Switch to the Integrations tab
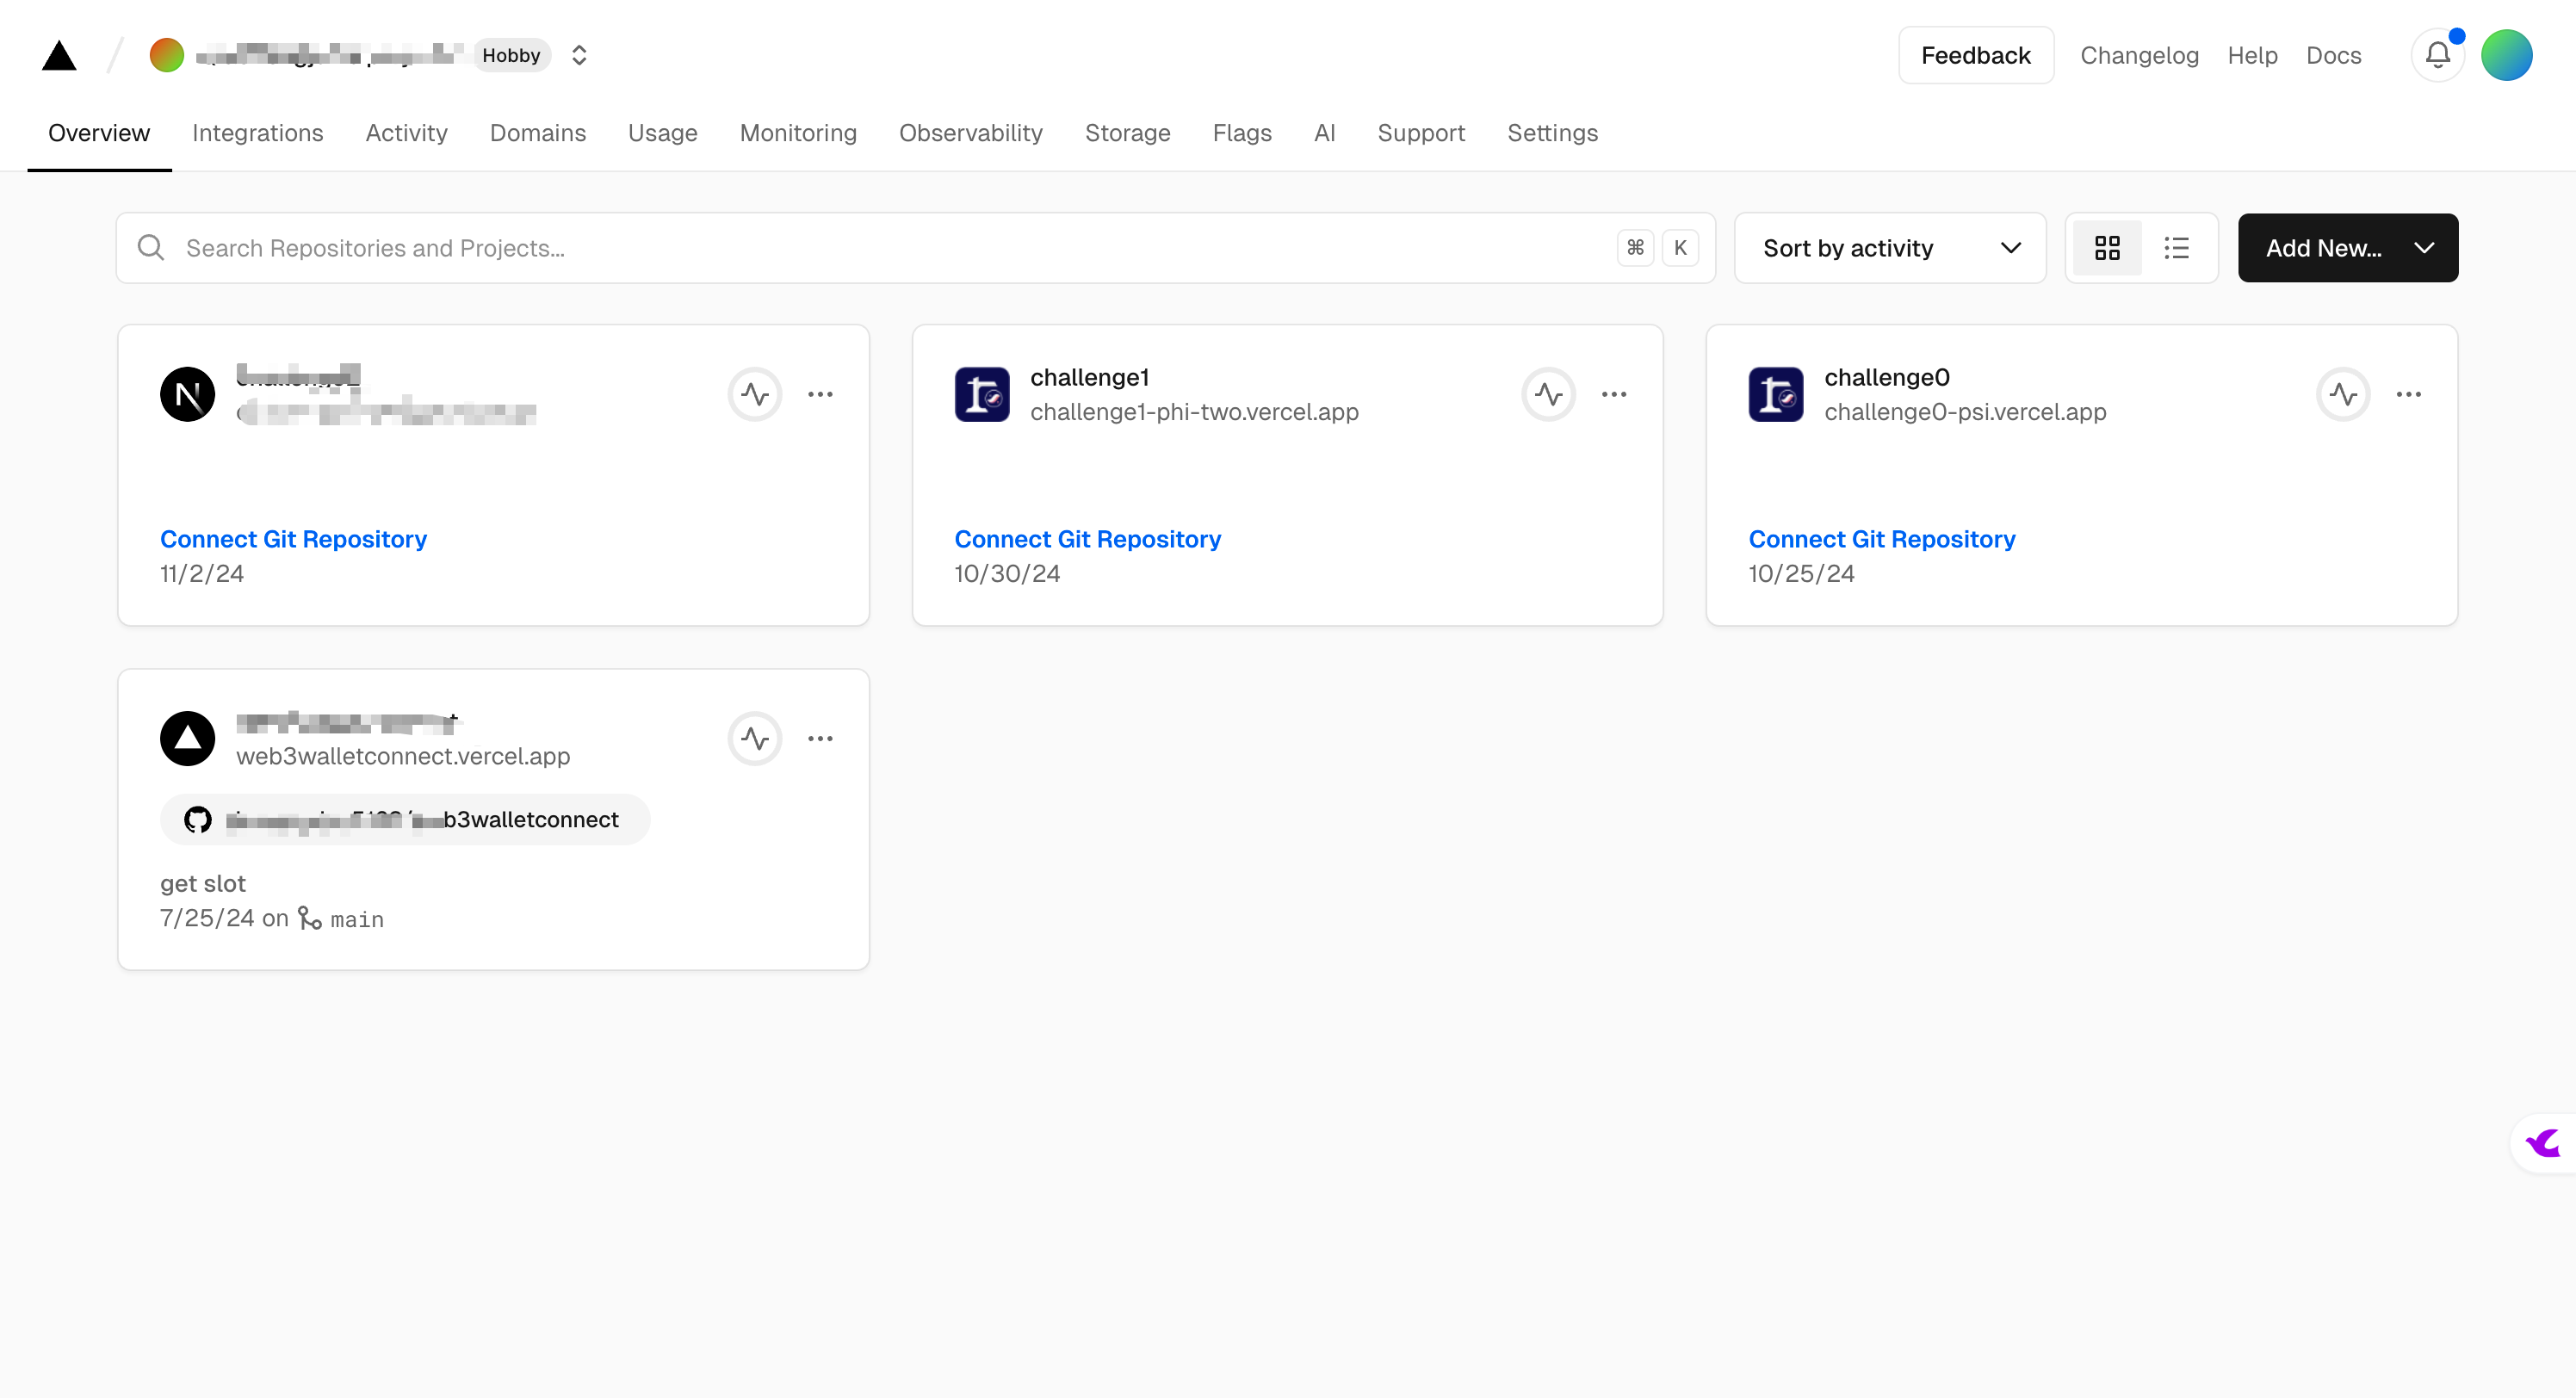This screenshot has height=1398, width=2576. click(x=257, y=133)
